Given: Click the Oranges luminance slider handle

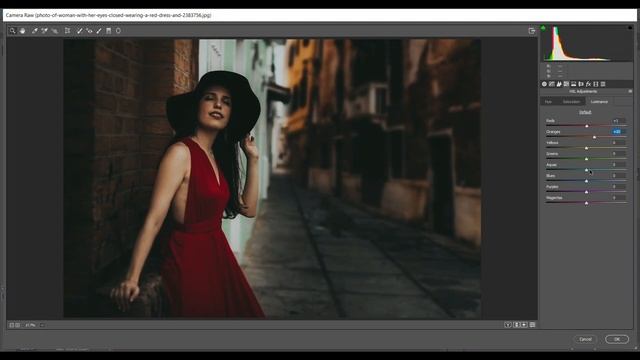Looking at the screenshot, I should point(594,137).
